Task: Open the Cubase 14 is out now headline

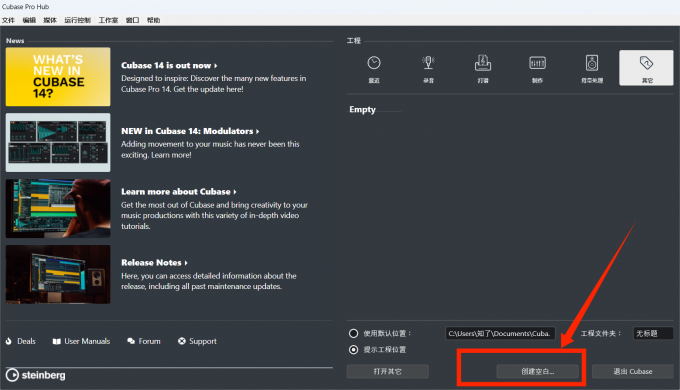Action: (x=169, y=66)
